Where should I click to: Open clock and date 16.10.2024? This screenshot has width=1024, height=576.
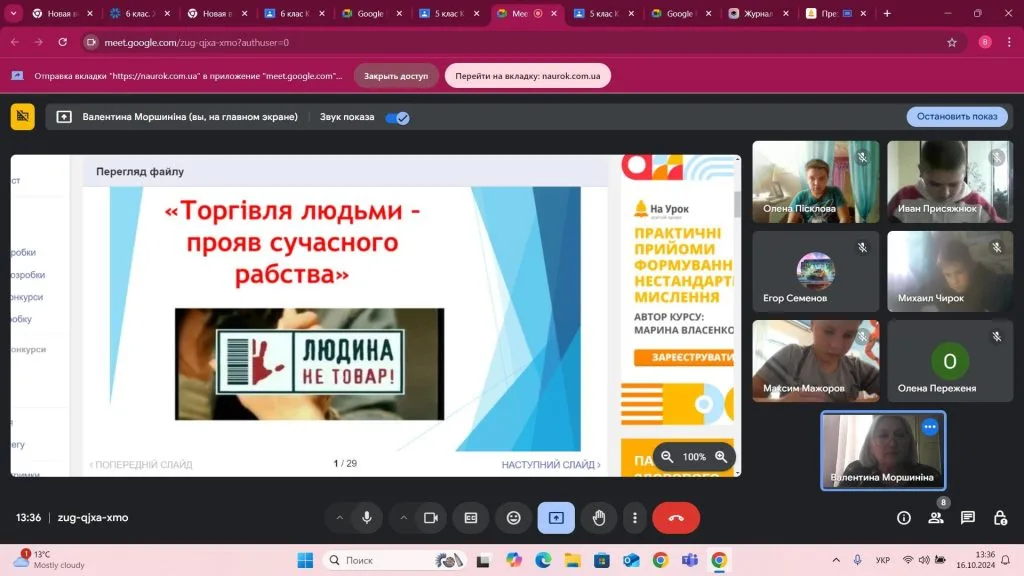[976, 560]
